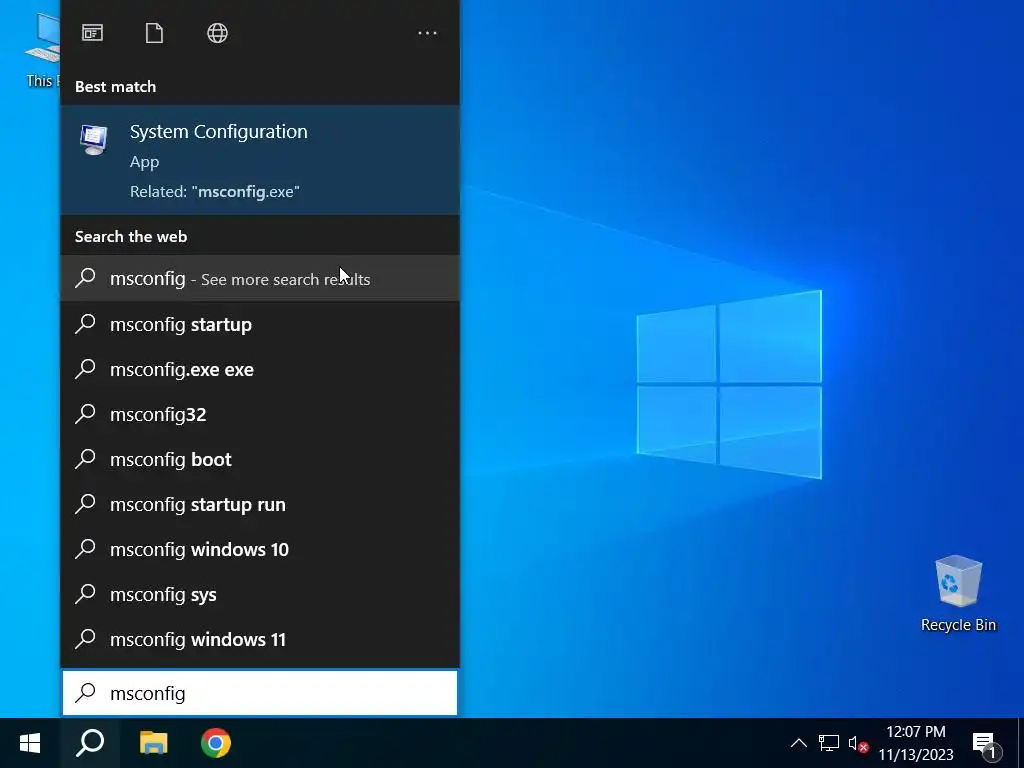
Task: Open the Apps filter icon in search
Action: click(92, 33)
